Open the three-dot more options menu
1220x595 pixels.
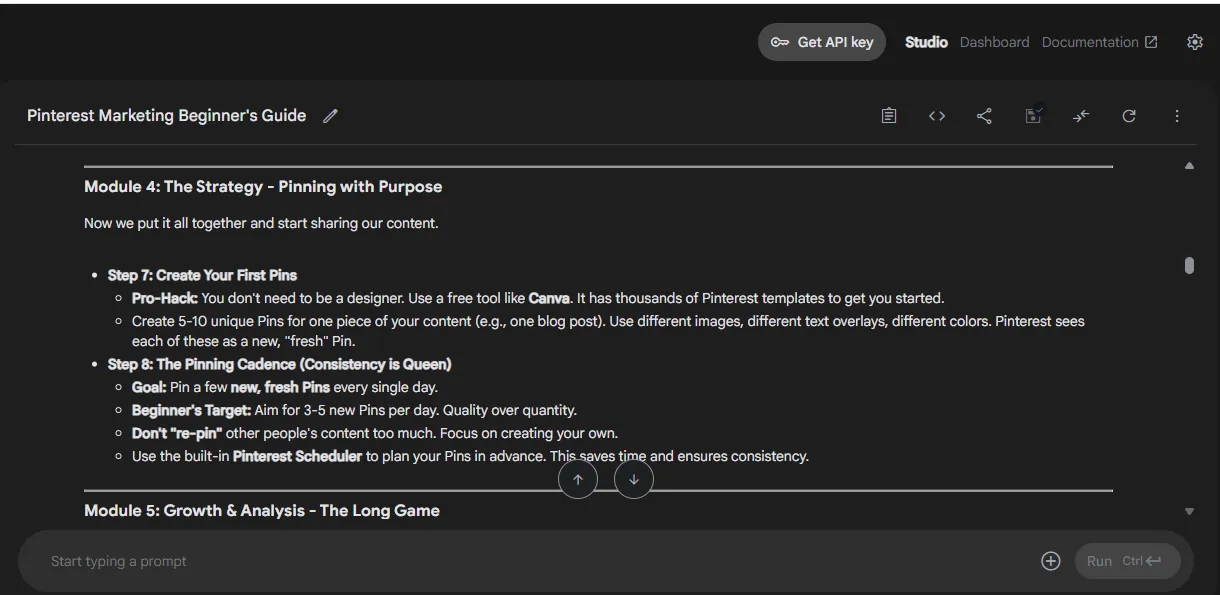click(1177, 116)
